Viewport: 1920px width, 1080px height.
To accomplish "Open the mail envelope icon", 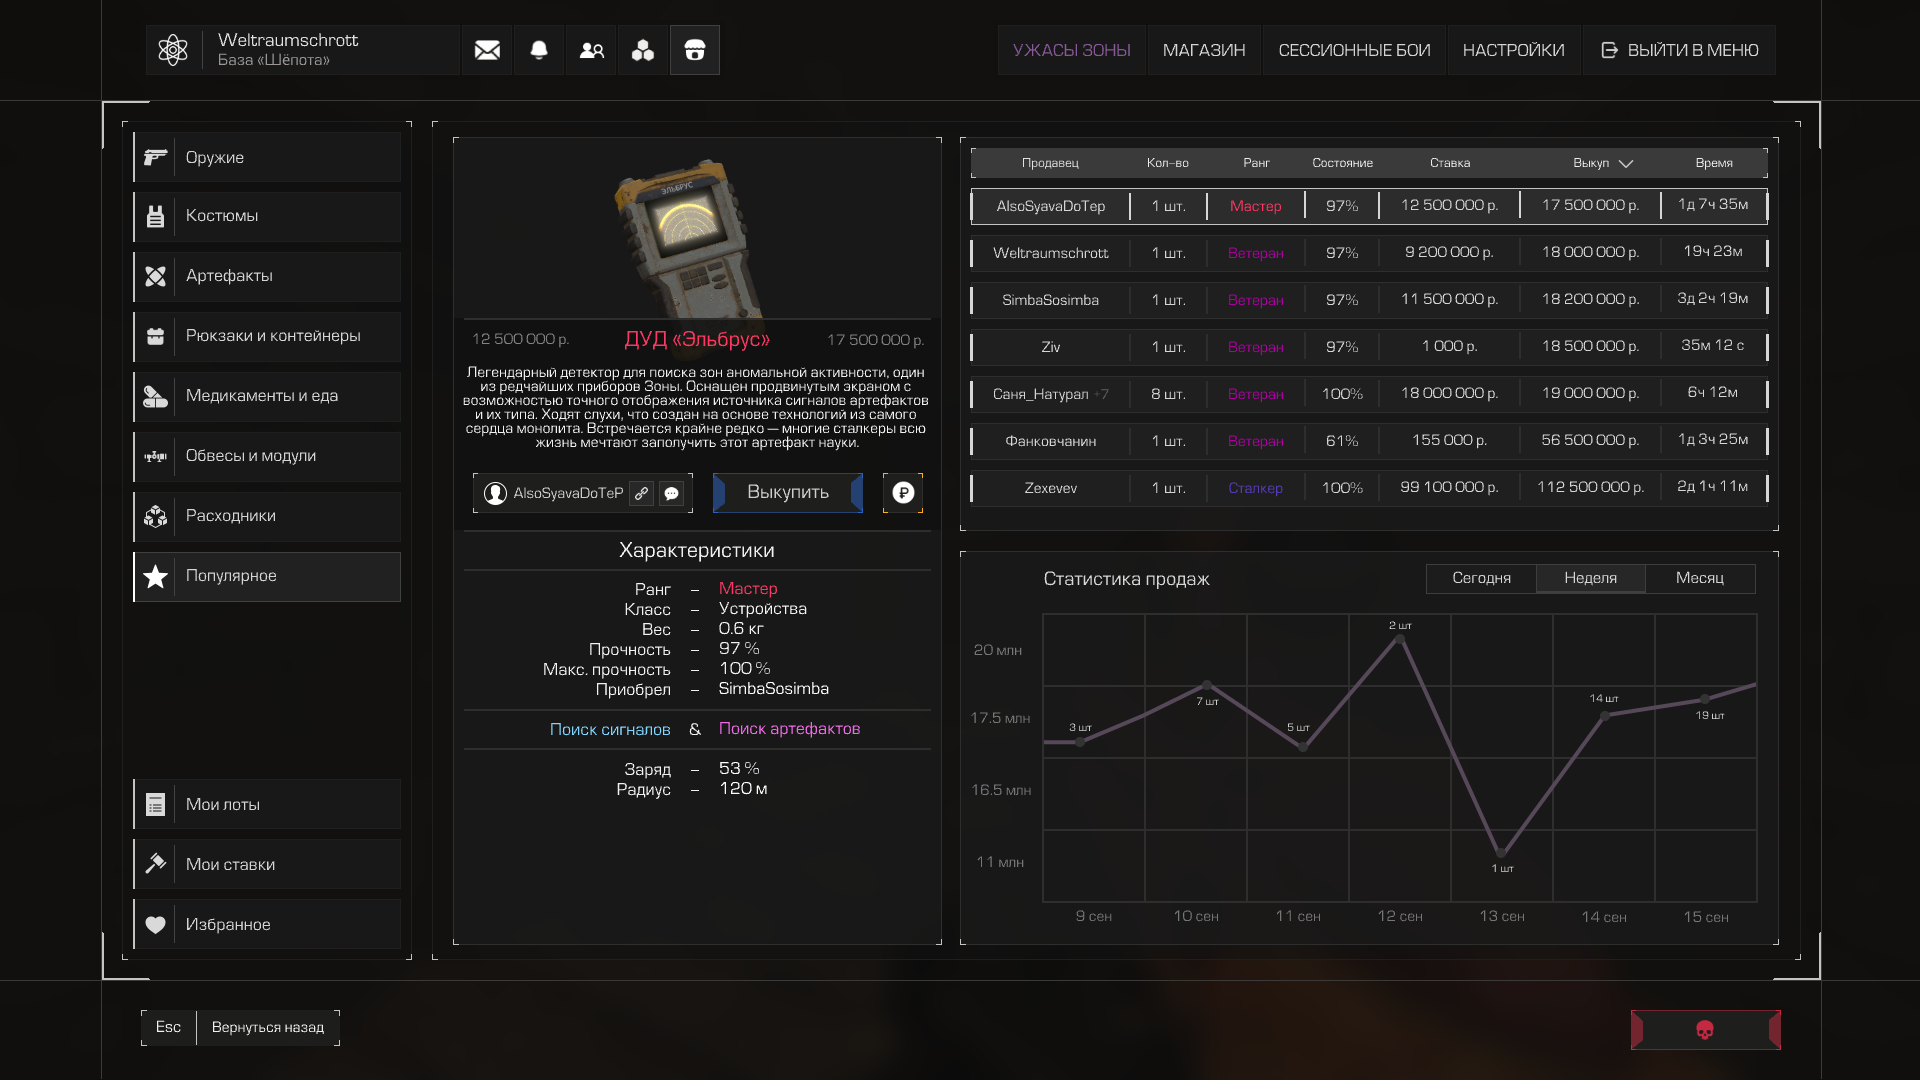I will (487, 50).
